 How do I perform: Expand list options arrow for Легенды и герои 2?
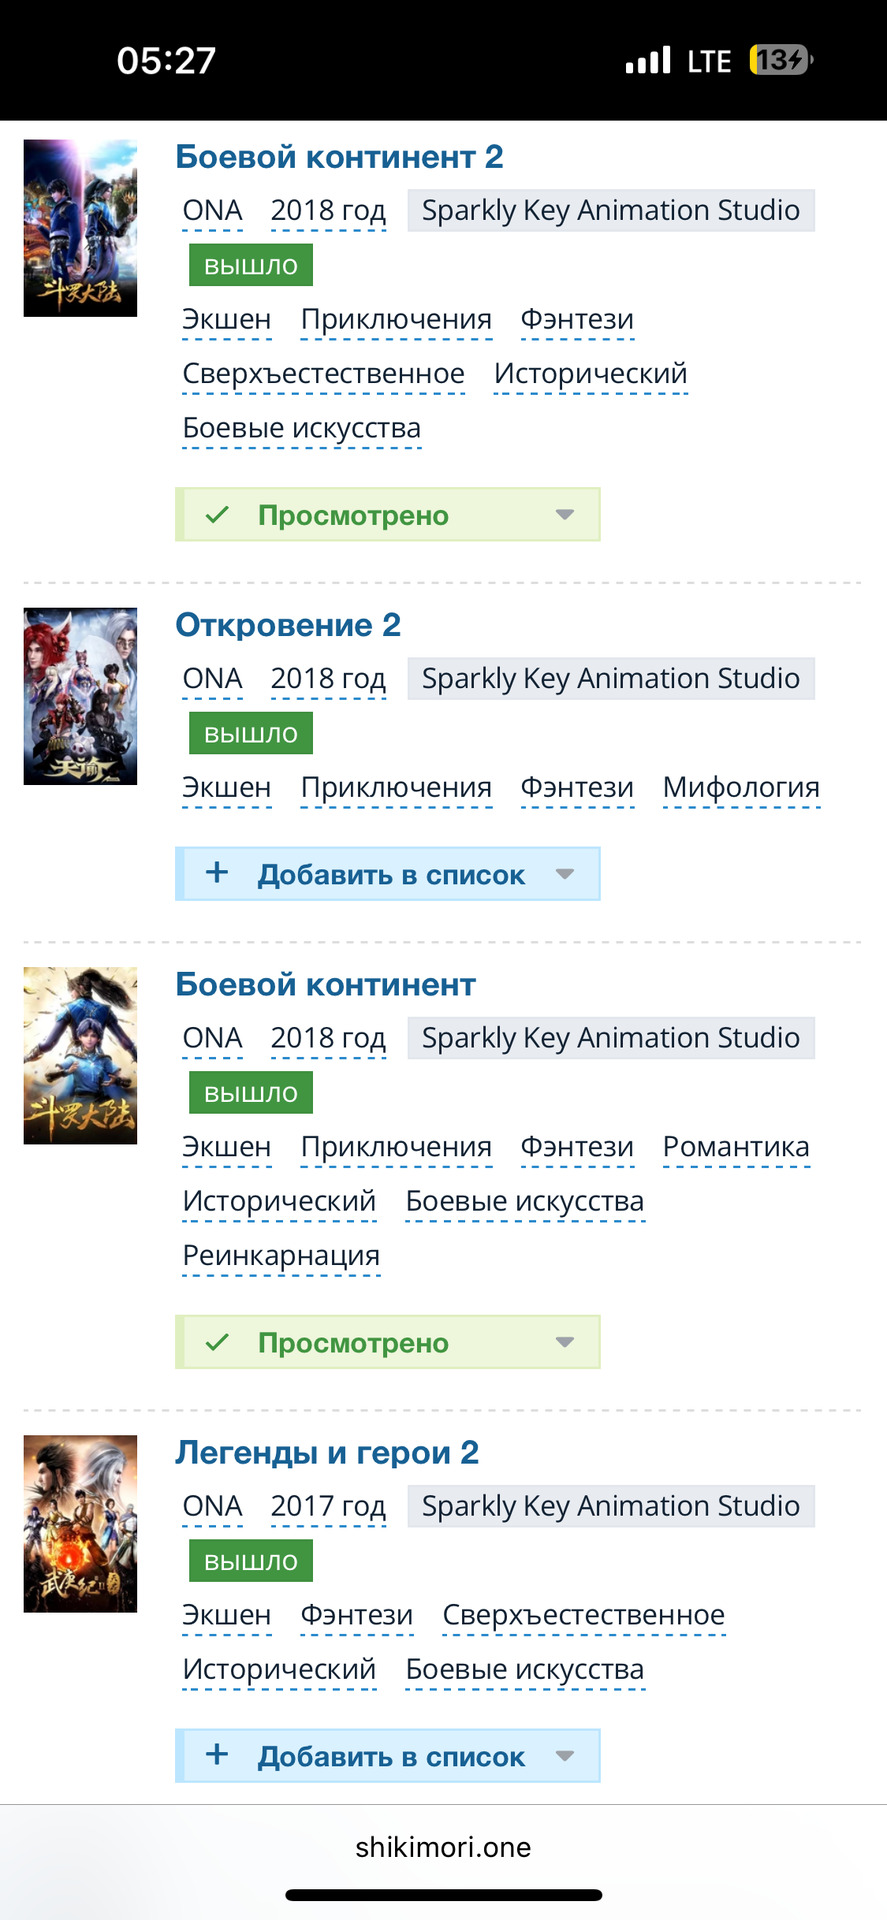565,1756
